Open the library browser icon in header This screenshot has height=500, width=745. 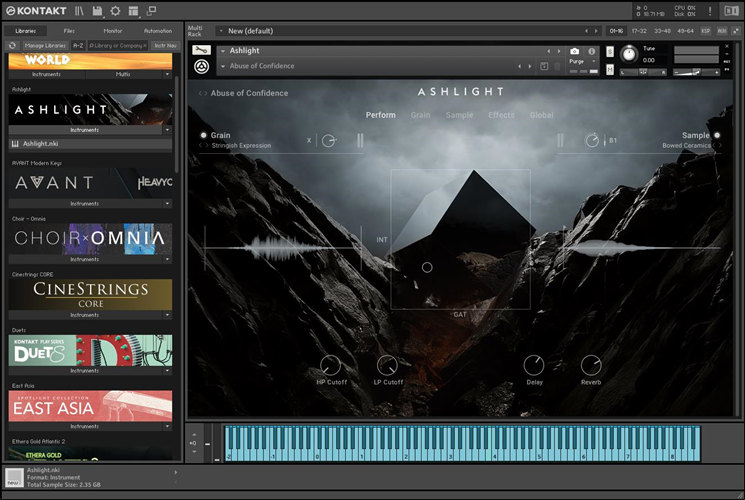point(79,11)
